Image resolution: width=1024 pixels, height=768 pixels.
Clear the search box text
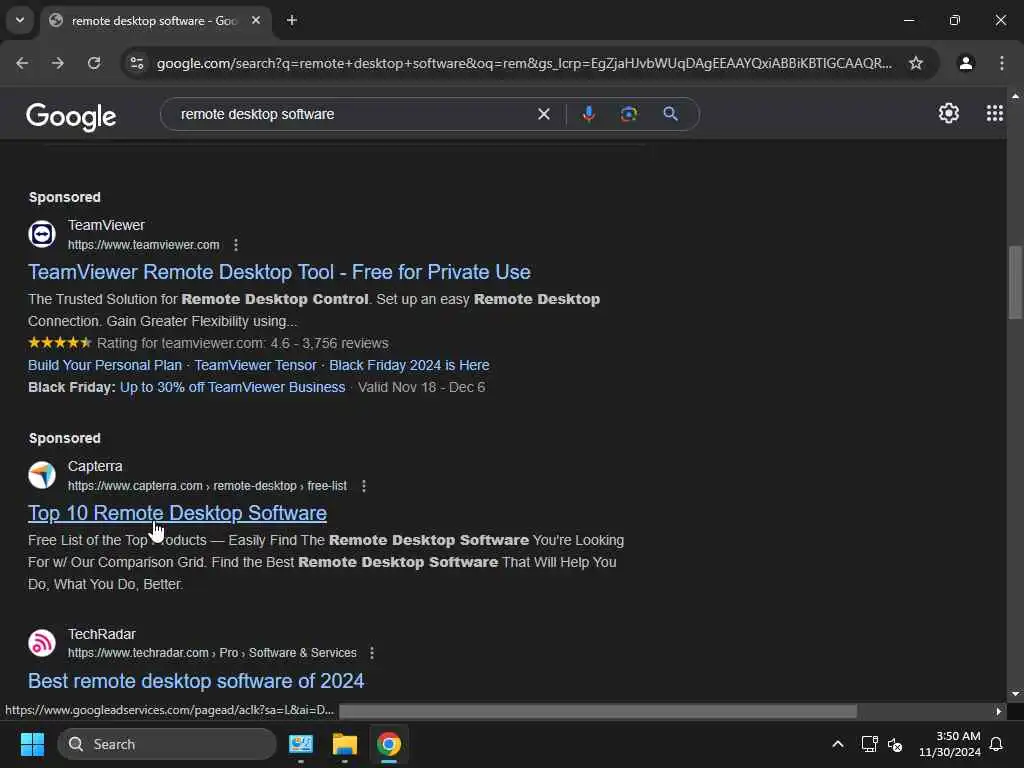point(543,114)
